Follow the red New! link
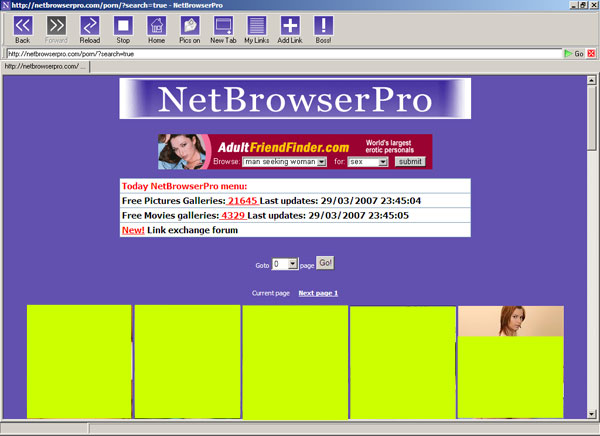Viewport: 600px width, 436px height. 133,230
